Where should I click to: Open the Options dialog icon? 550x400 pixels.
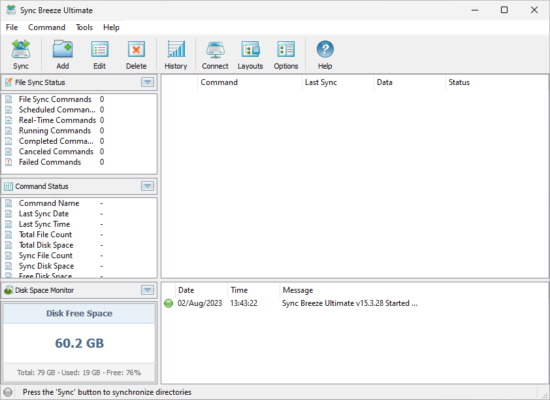point(286,49)
